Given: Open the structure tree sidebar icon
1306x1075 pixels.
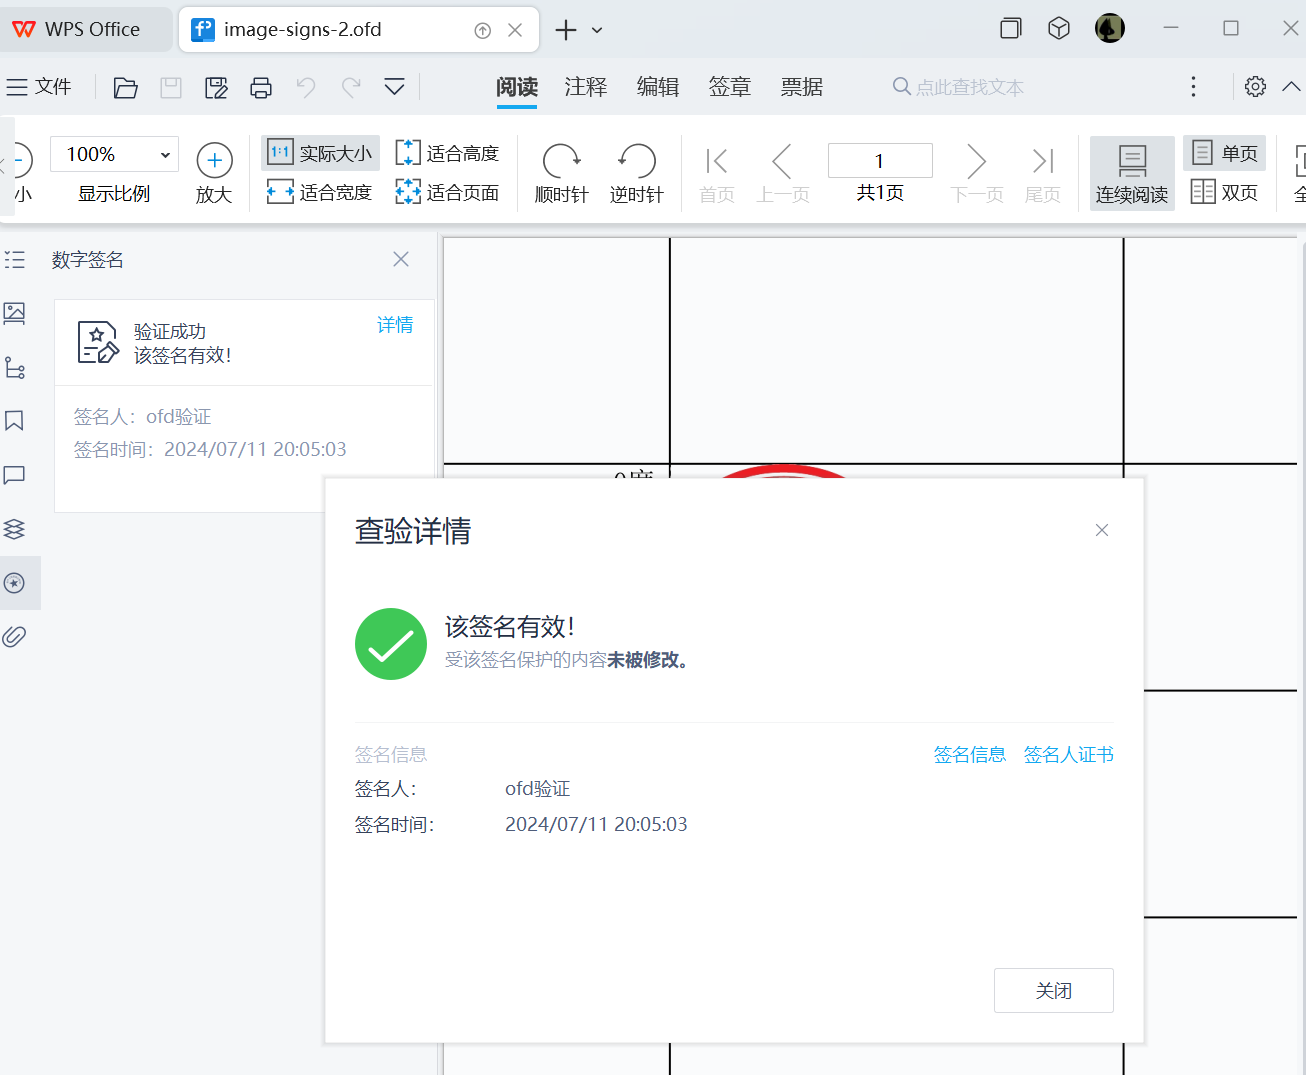Looking at the screenshot, I should point(15,368).
